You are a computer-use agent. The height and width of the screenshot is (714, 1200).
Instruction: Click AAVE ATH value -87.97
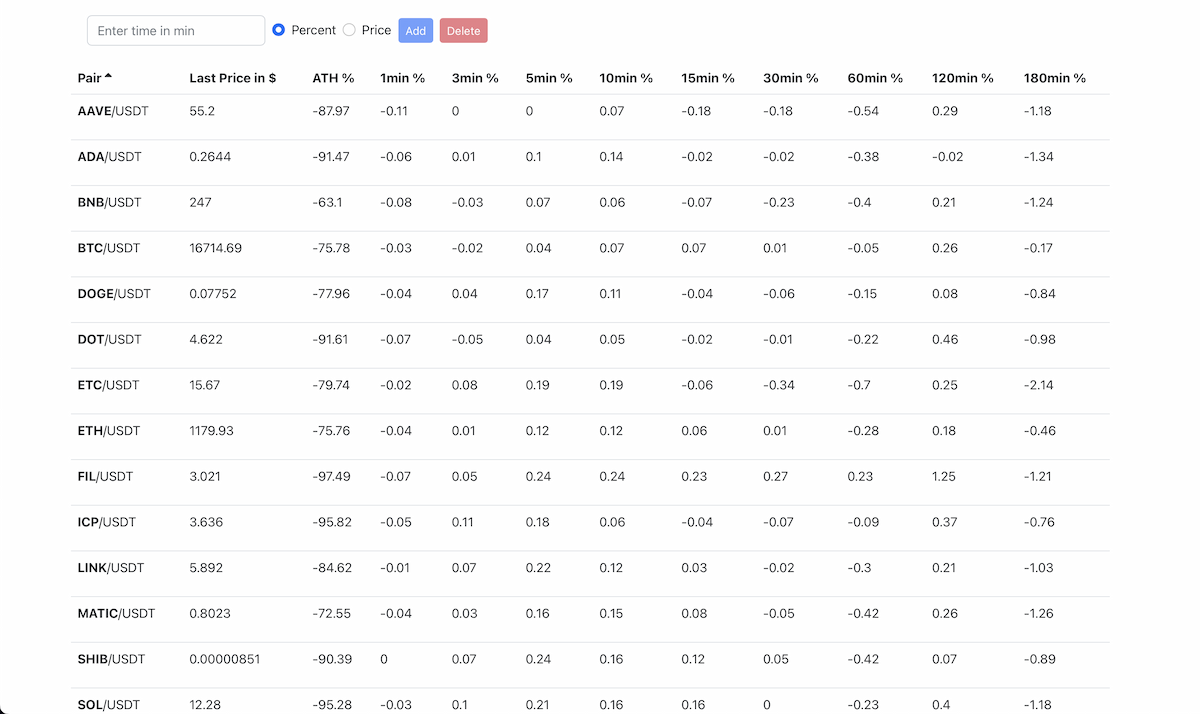[331, 111]
